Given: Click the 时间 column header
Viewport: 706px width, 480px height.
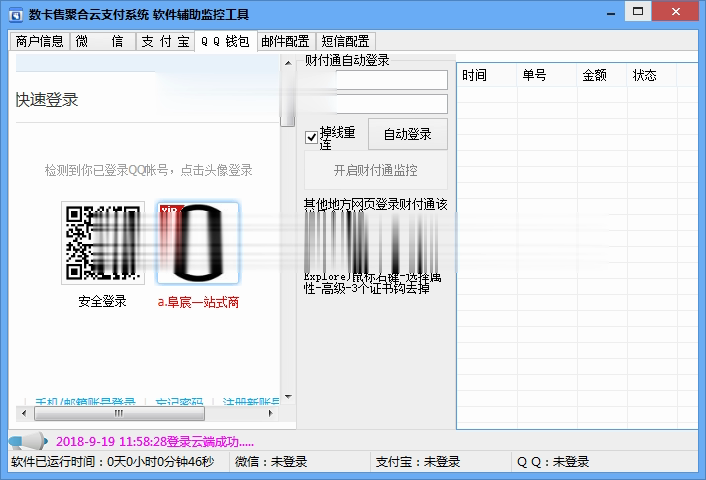Looking at the screenshot, I should pyautogui.click(x=487, y=75).
